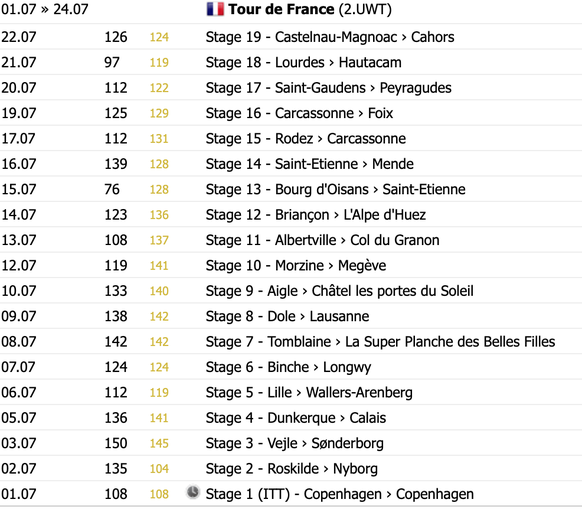
Task: Open Stage 13 Bourg d'Oisans to Saint-Etienne
Action: click(x=336, y=189)
